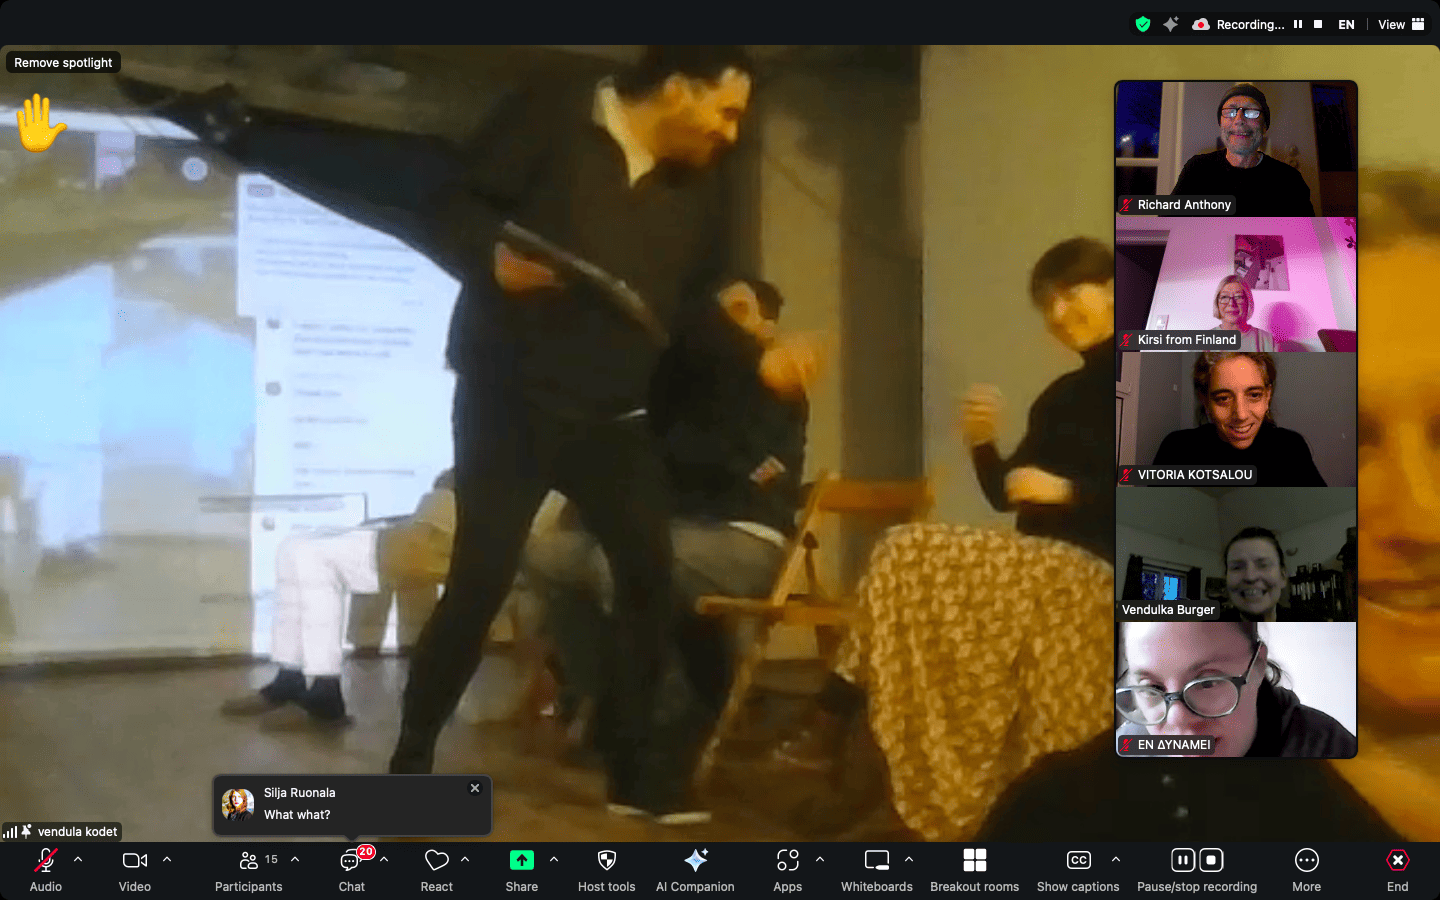This screenshot has width=1440, height=900.
Task: Open the Participants panel
Action: click(248, 870)
